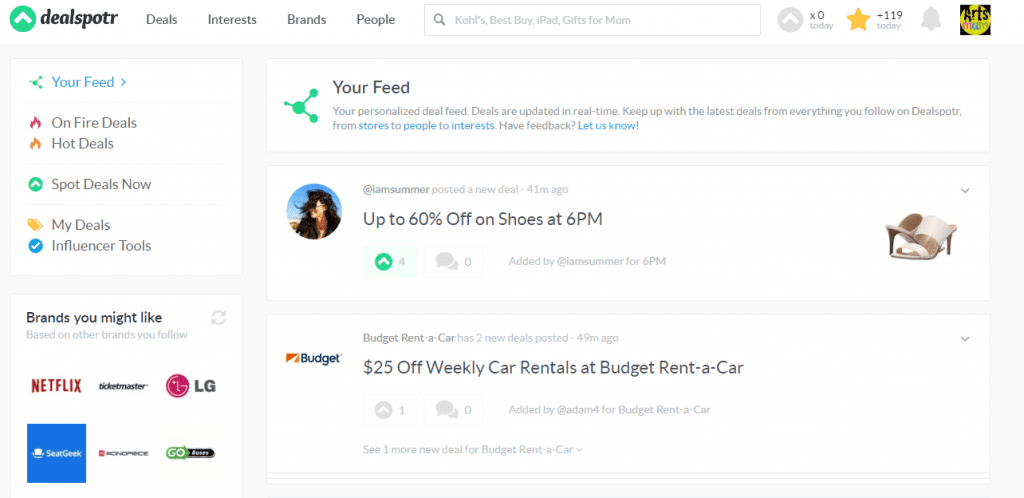Click the comment icon on shoes deal
This screenshot has height=498, width=1024.
(x=453, y=262)
